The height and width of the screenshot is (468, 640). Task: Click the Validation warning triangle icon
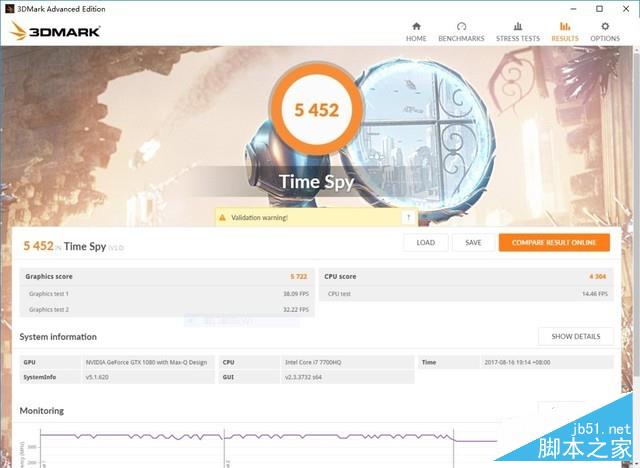click(x=222, y=217)
